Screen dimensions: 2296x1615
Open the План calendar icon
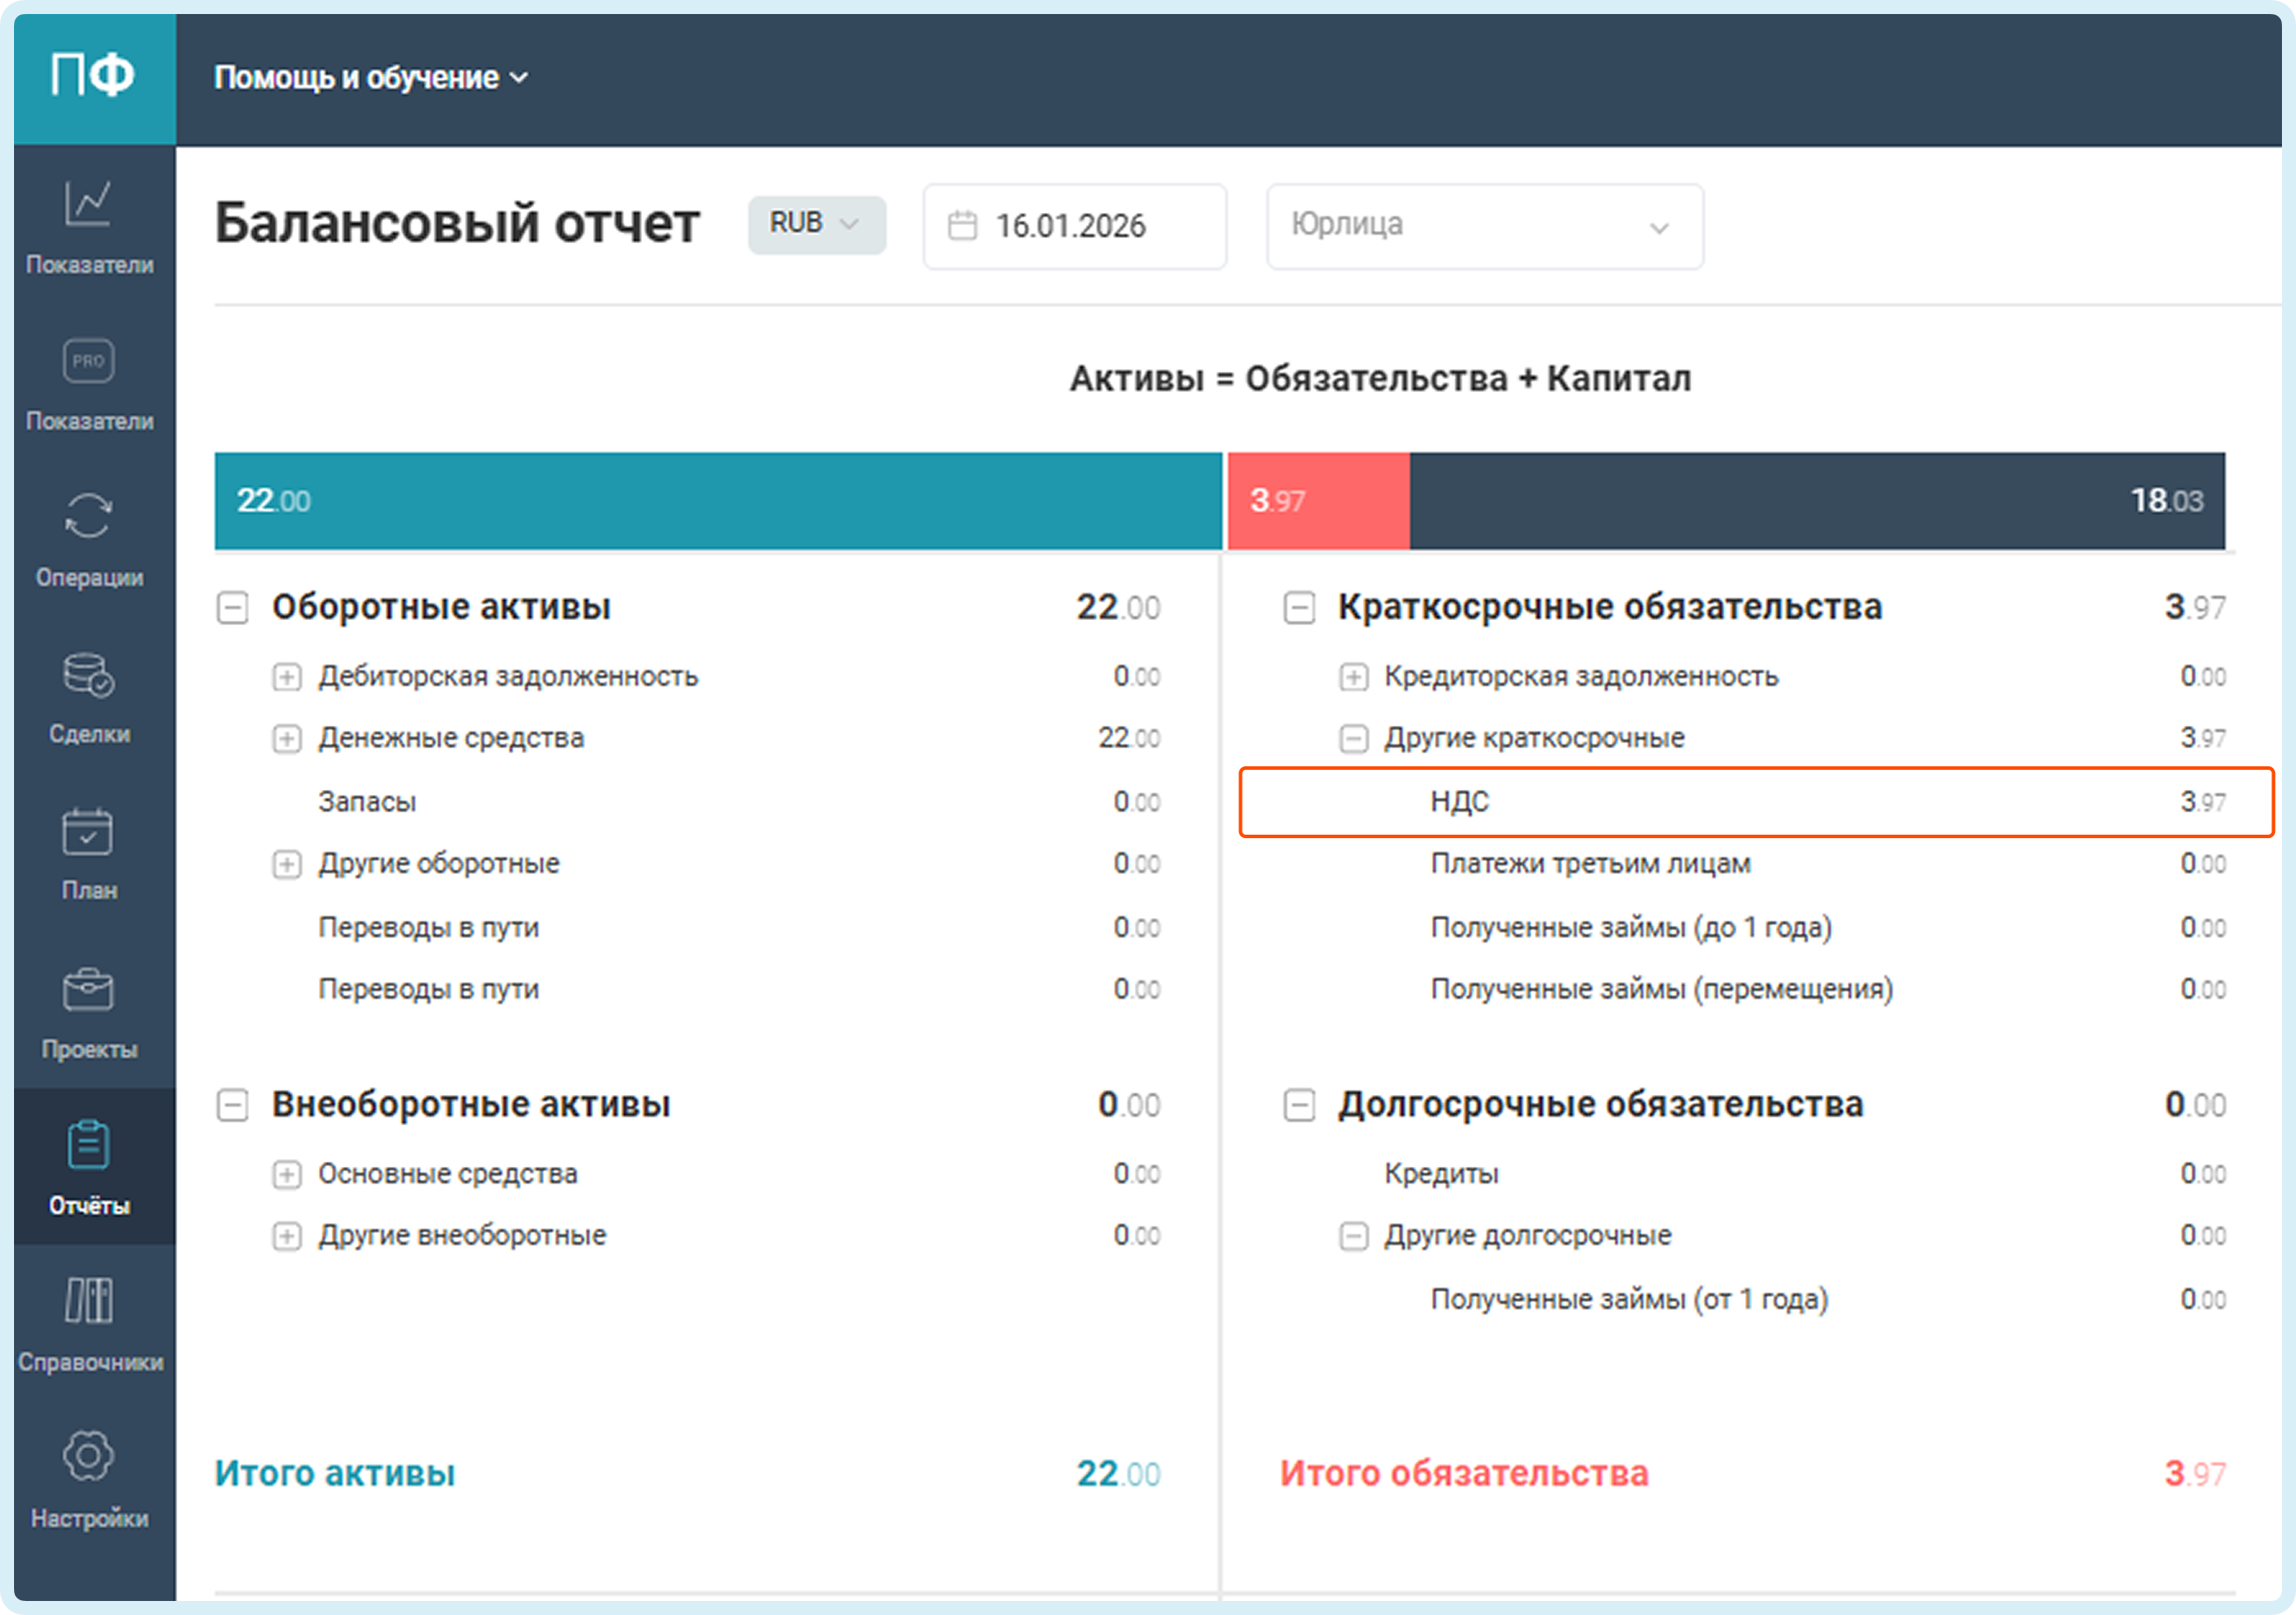88,832
